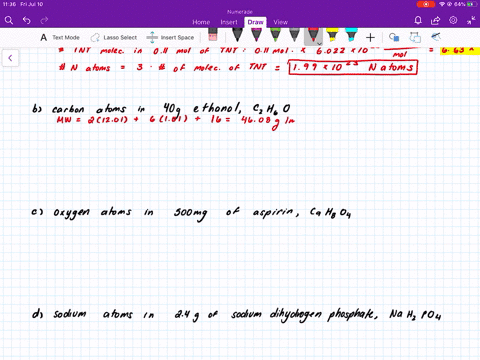
Task: Pick the black pen
Action: click(237, 35)
